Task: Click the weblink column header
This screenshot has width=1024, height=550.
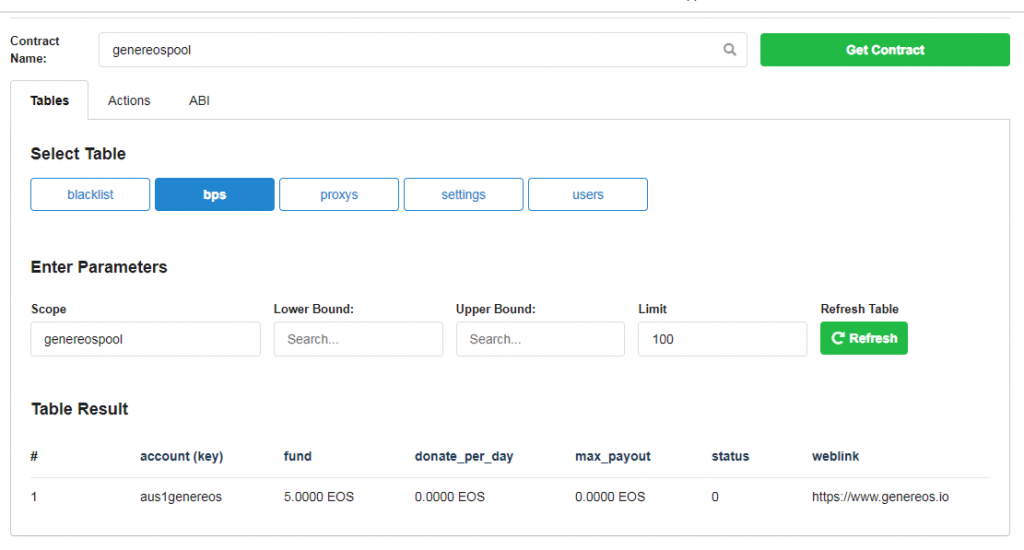Action: click(835, 457)
